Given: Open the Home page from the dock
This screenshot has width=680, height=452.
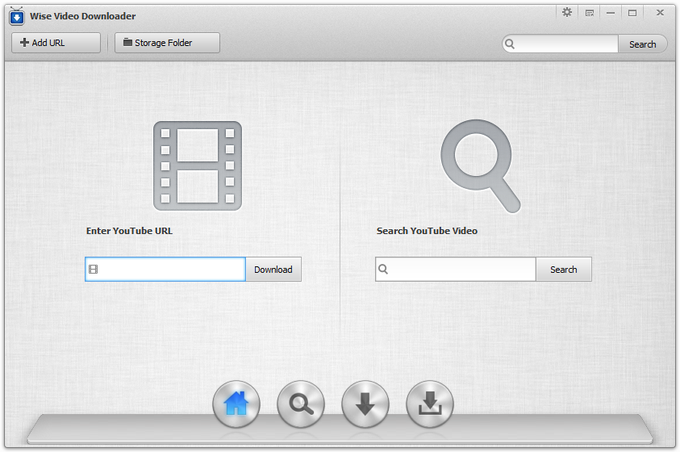Looking at the screenshot, I should point(236,404).
